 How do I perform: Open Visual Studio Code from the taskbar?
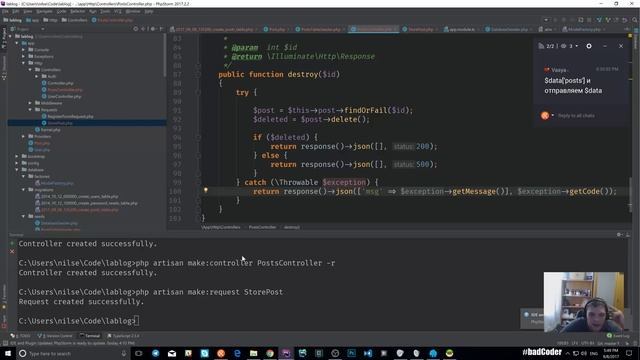[368, 353]
